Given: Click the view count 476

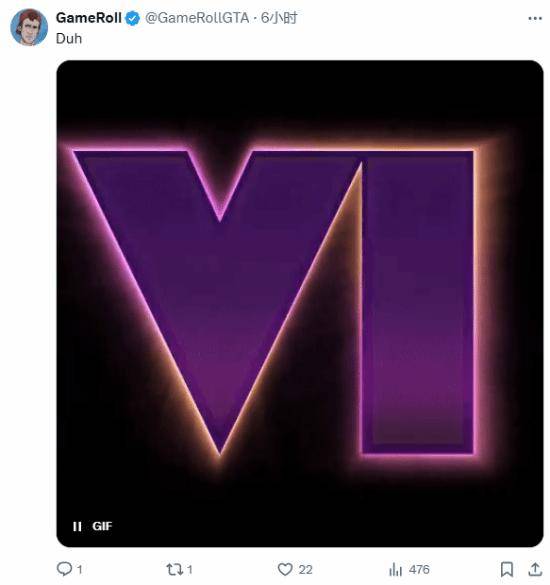Looking at the screenshot, I should coord(419,569).
